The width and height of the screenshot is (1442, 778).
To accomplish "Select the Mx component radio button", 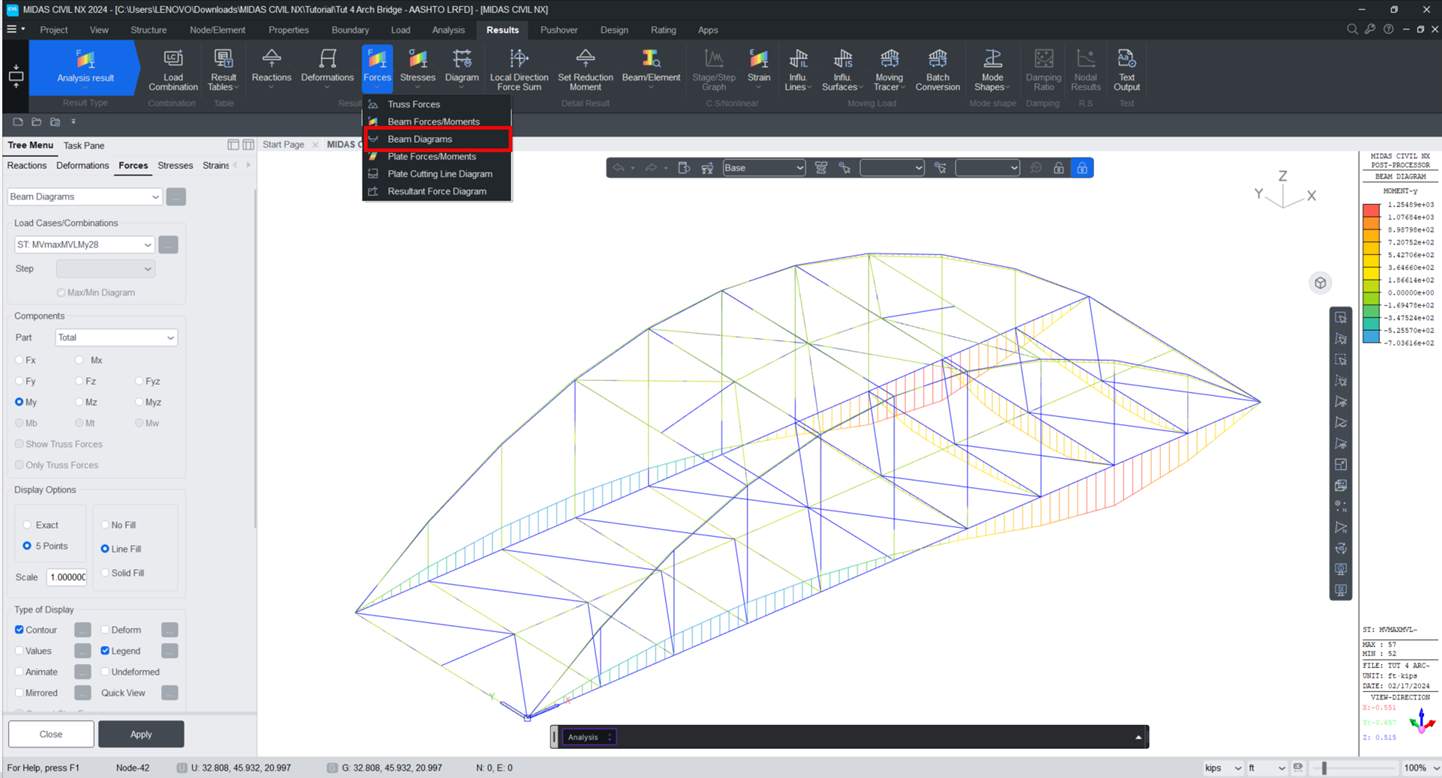I will point(79,360).
